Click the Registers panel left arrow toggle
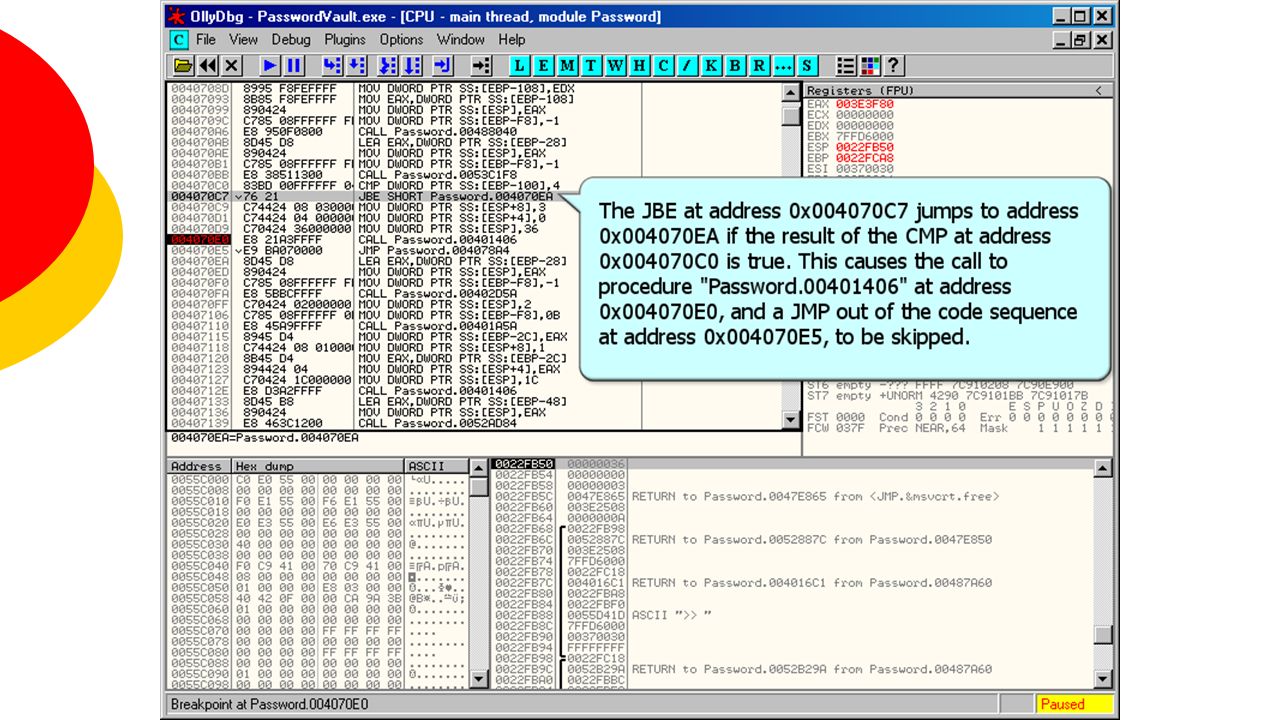 [x=1099, y=90]
